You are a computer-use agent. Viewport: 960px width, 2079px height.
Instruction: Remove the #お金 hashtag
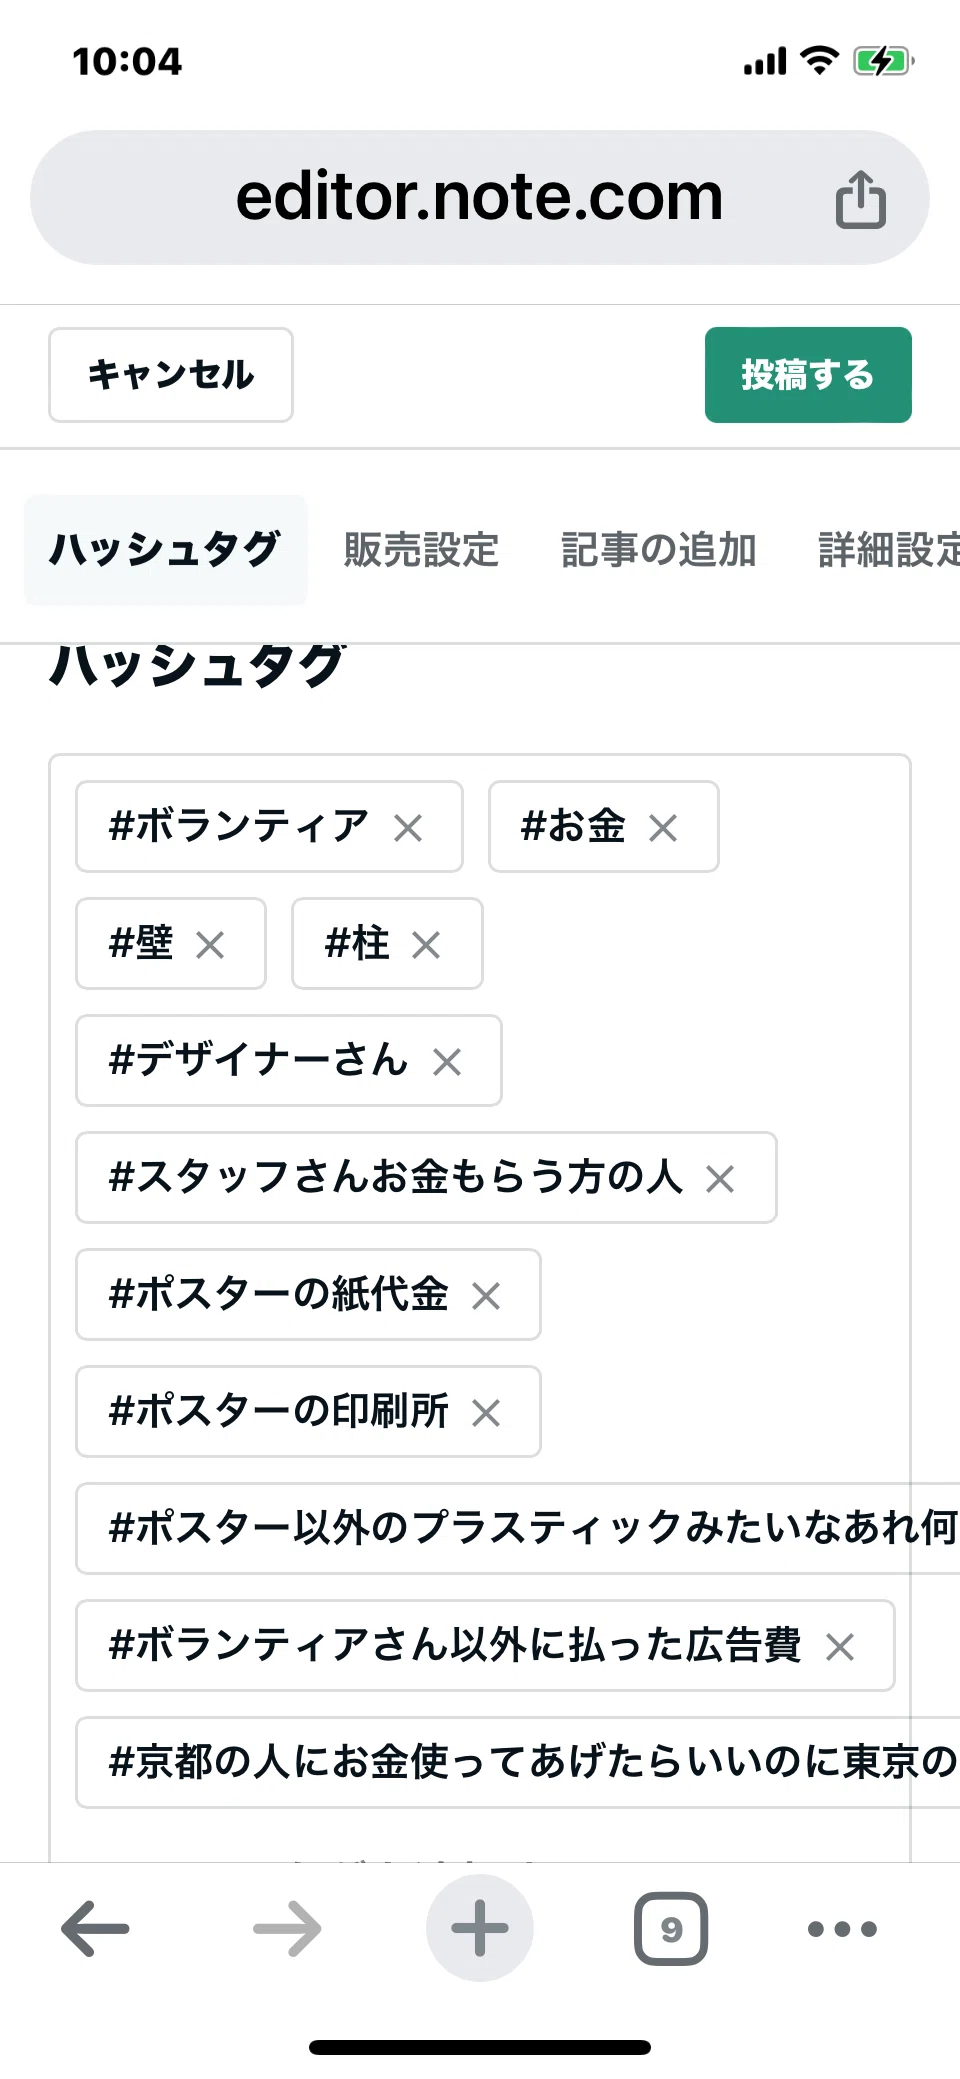(x=663, y=828)
